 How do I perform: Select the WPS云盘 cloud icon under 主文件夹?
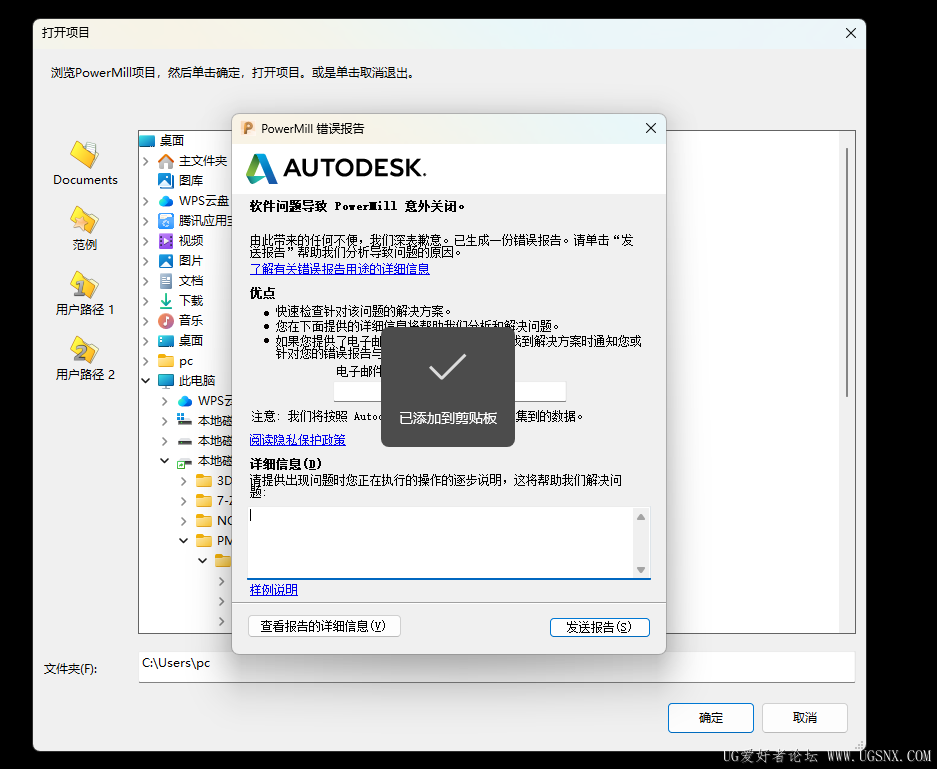(x=166, y=201)
